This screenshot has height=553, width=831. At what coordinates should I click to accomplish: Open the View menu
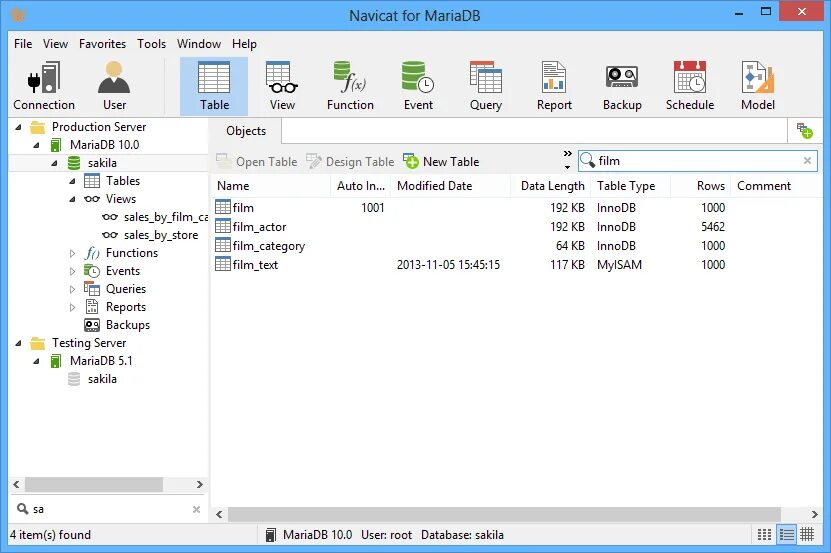(55, 43)
